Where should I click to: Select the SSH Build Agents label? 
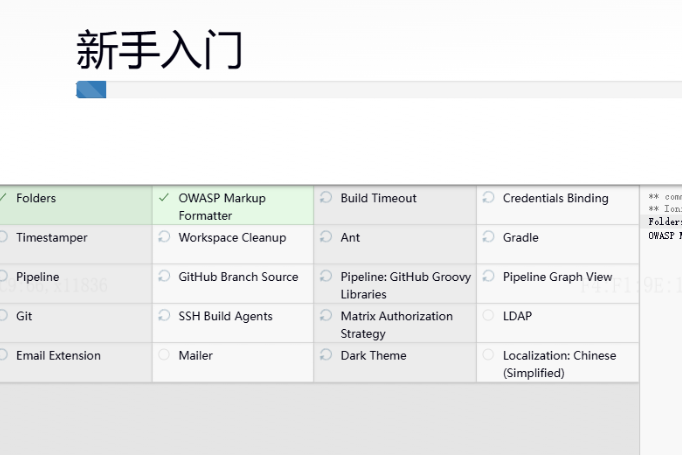pyautogui.click(x=225, y=316)
